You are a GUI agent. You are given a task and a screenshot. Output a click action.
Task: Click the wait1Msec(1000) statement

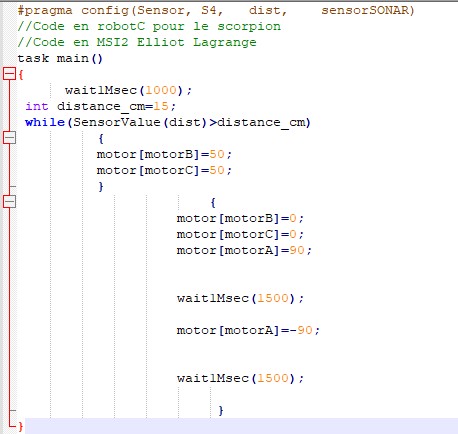129,90
